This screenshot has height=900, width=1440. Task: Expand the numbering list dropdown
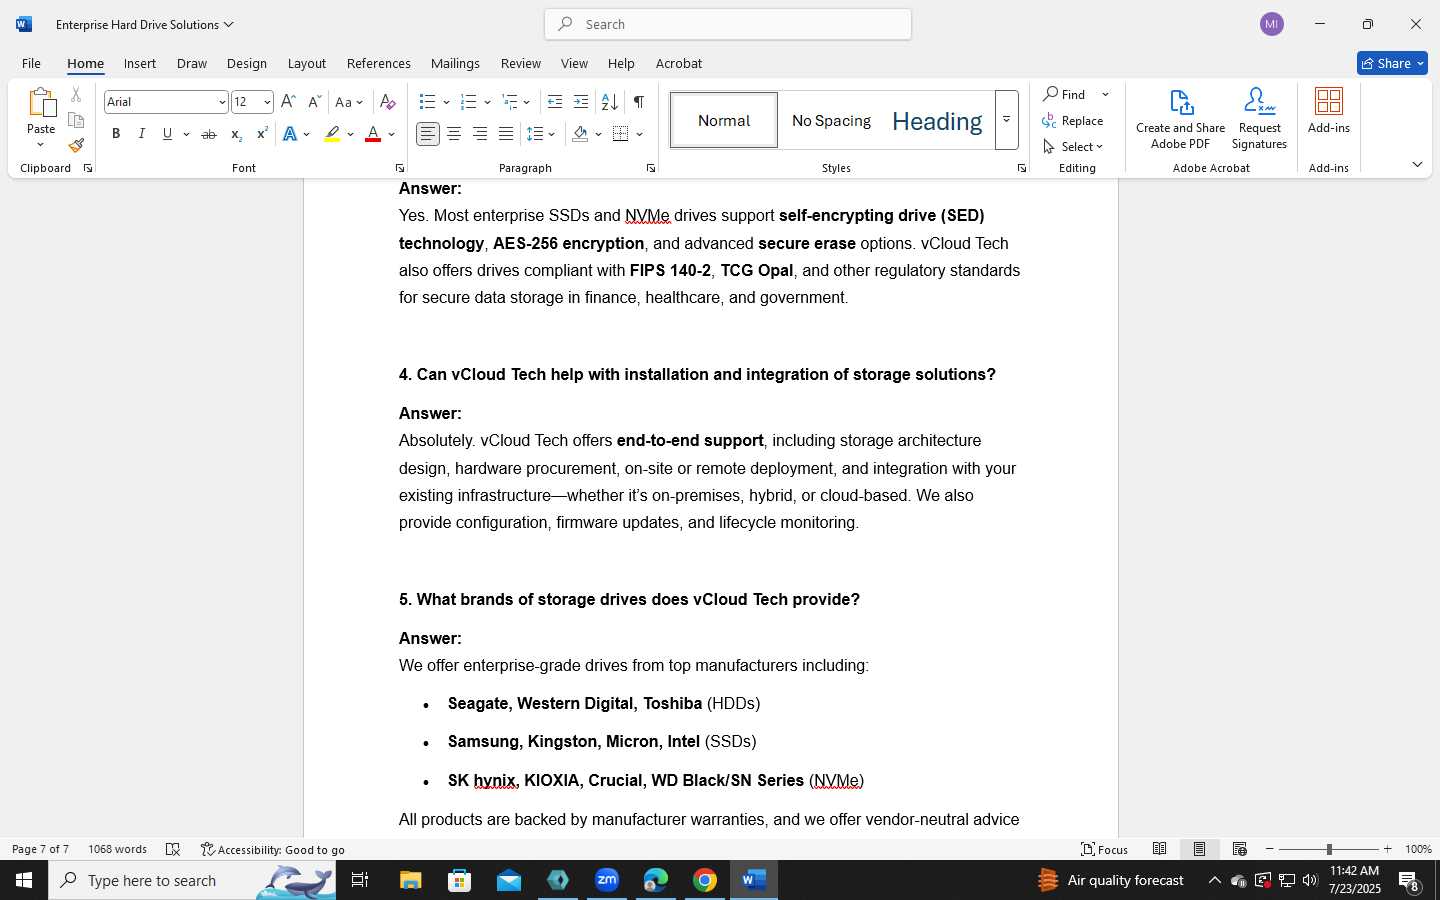(487, 102)
